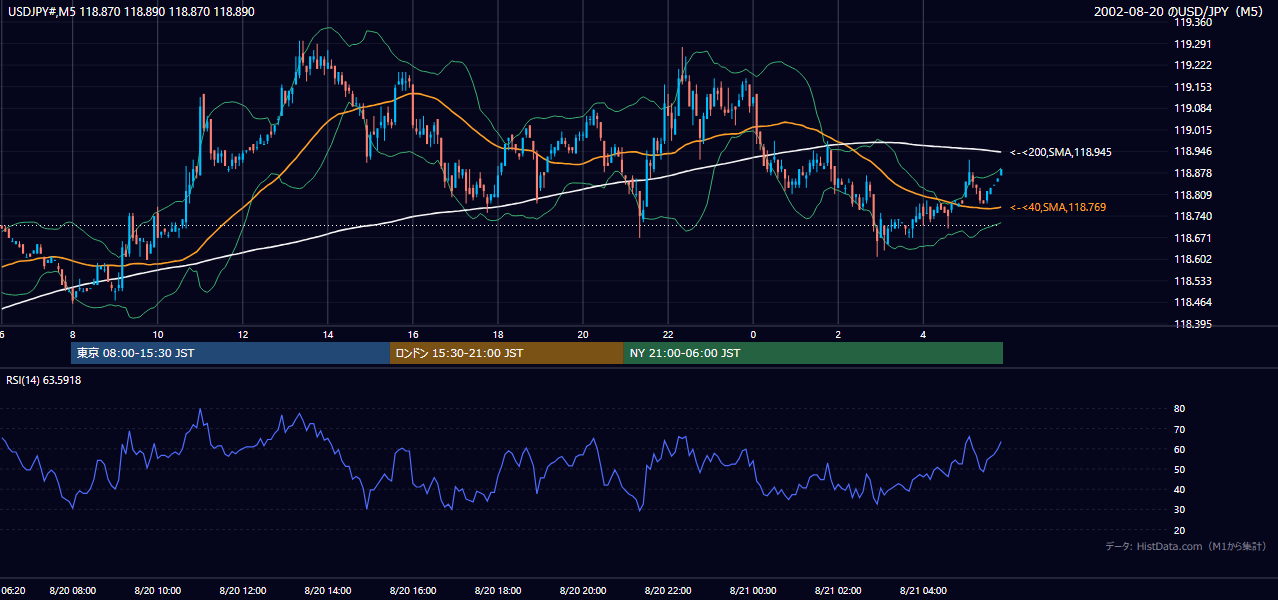Viewport: 1278px width, 600px height.
Task: Click RSI scale value 40
Action: (1179, 490)
